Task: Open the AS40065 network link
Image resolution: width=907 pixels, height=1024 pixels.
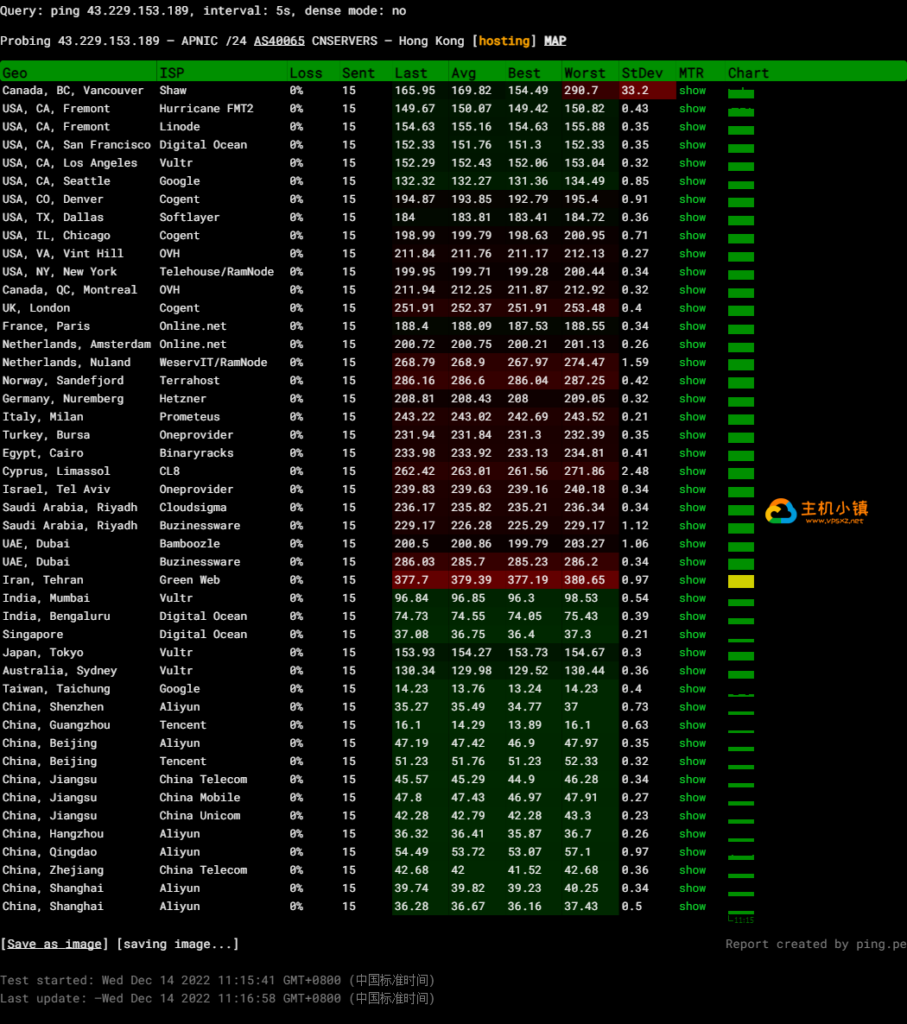Action: coord(279,41)
